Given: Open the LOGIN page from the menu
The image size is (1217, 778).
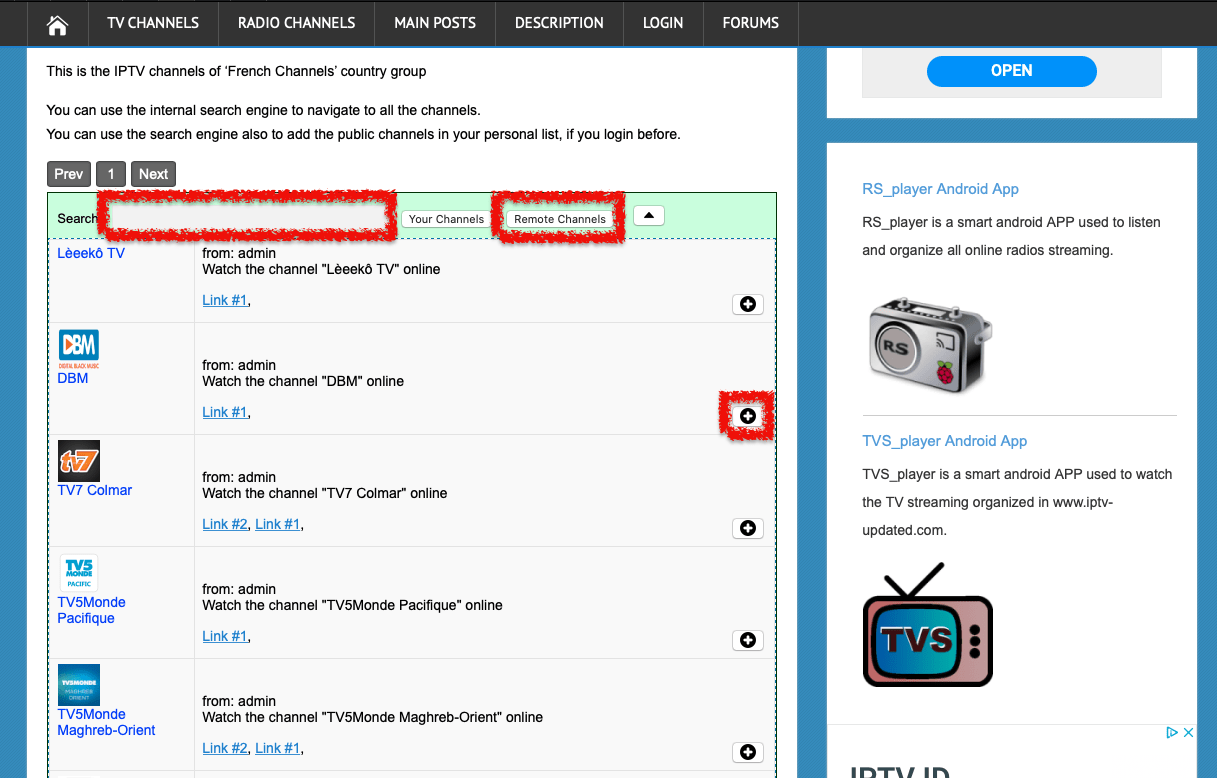Looking at the screenshot, I should click(x=663, y=23).
